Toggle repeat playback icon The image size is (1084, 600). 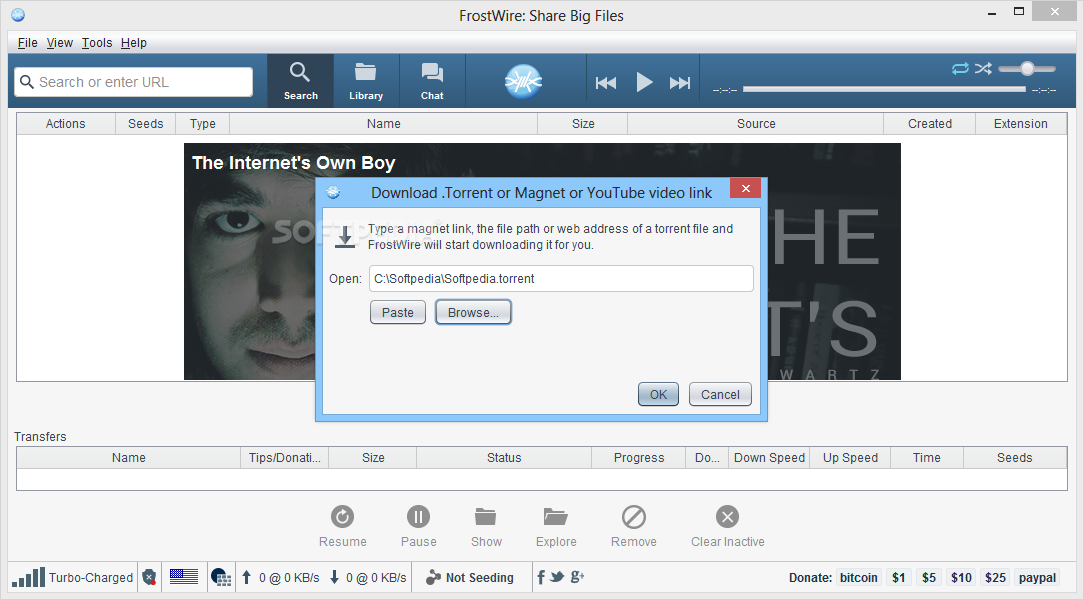point(960,68)
